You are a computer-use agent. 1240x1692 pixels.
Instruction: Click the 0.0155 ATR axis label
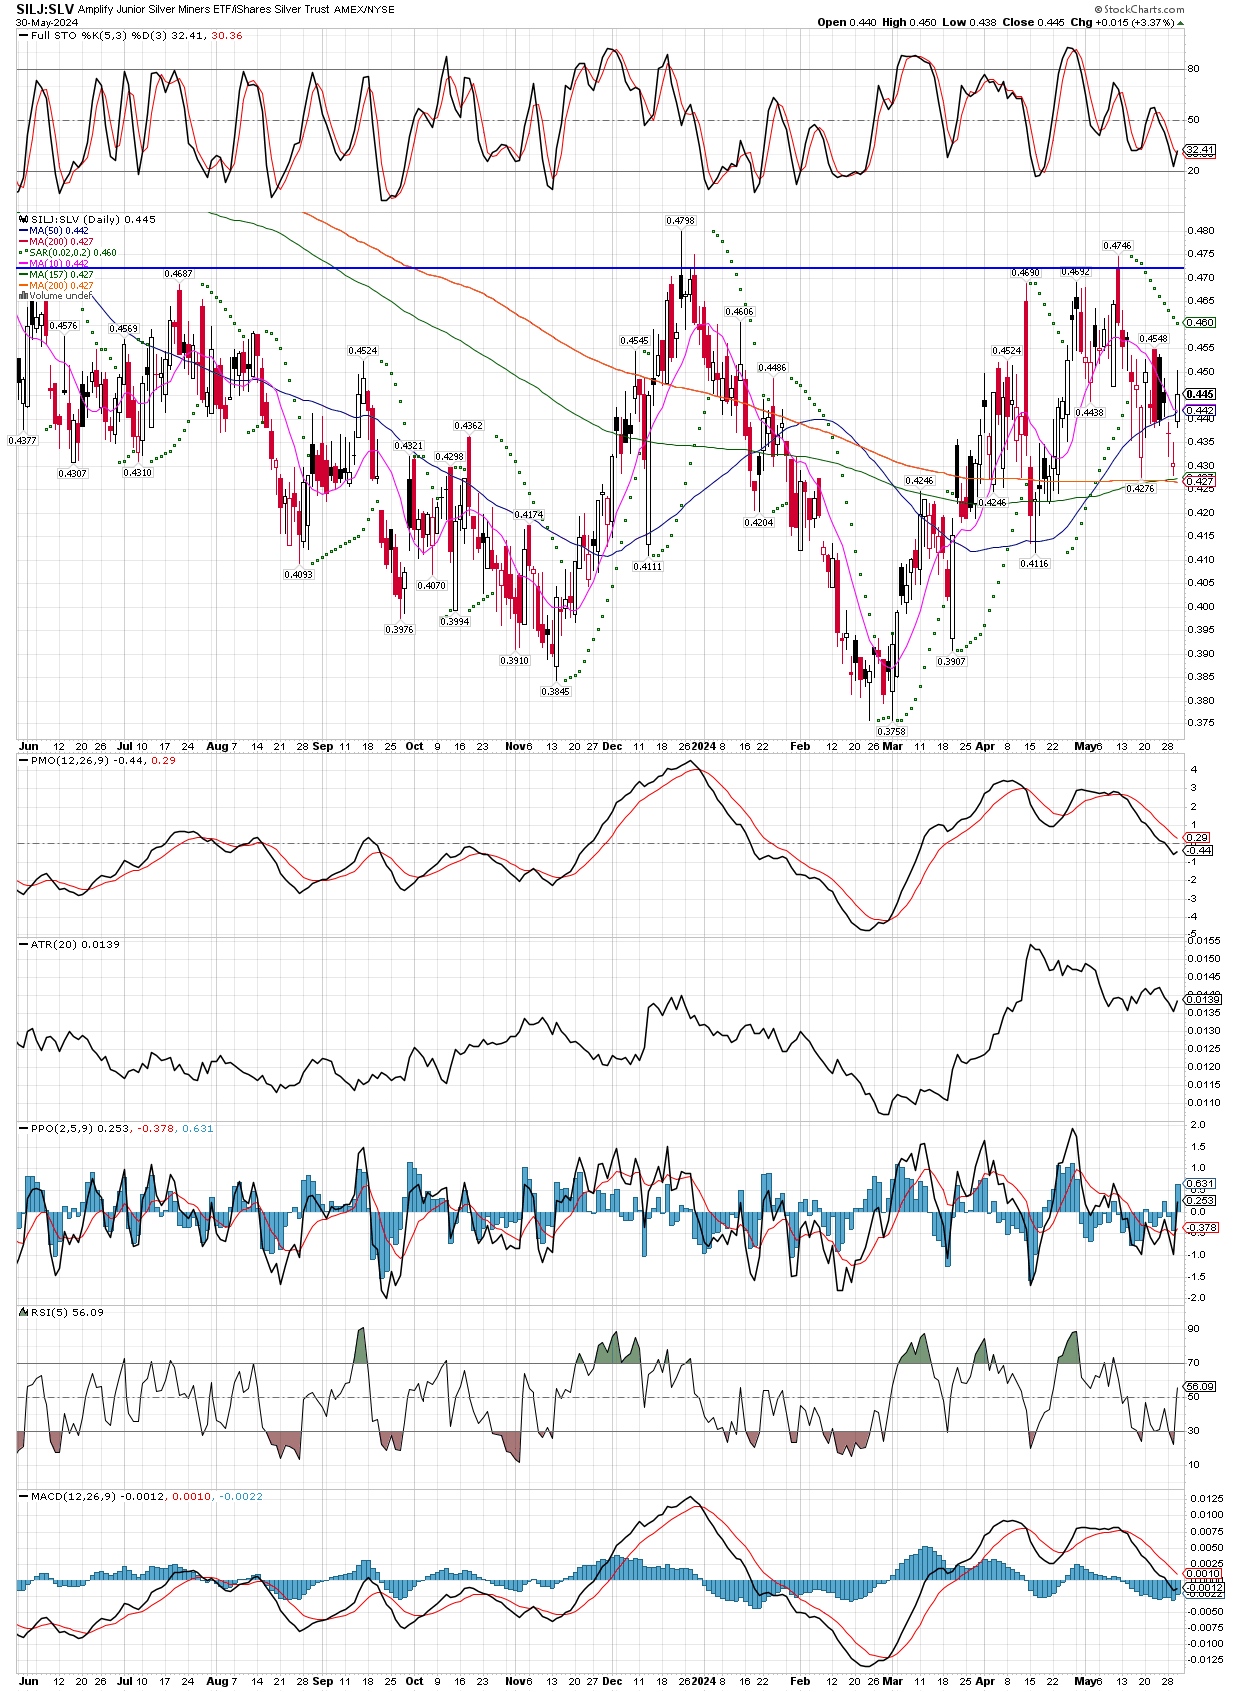1203,941
